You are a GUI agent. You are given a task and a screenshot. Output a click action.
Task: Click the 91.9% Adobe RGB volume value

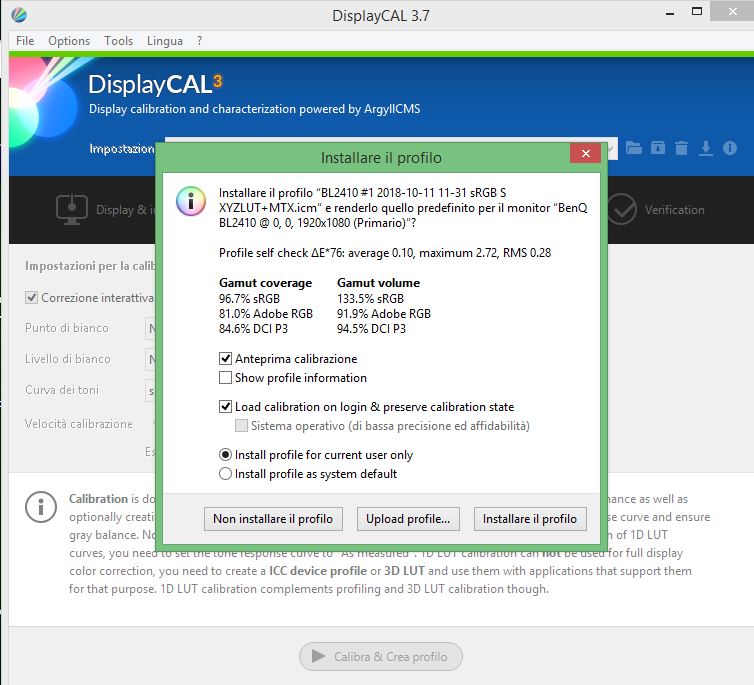pyautogui.click(x=384, y=314)
